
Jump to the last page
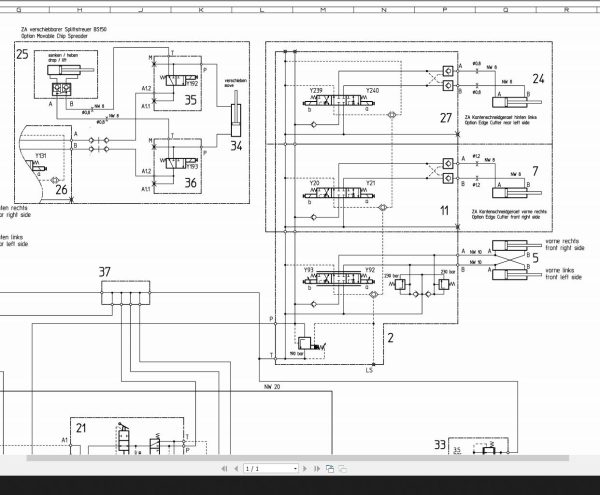pos(317,469)
